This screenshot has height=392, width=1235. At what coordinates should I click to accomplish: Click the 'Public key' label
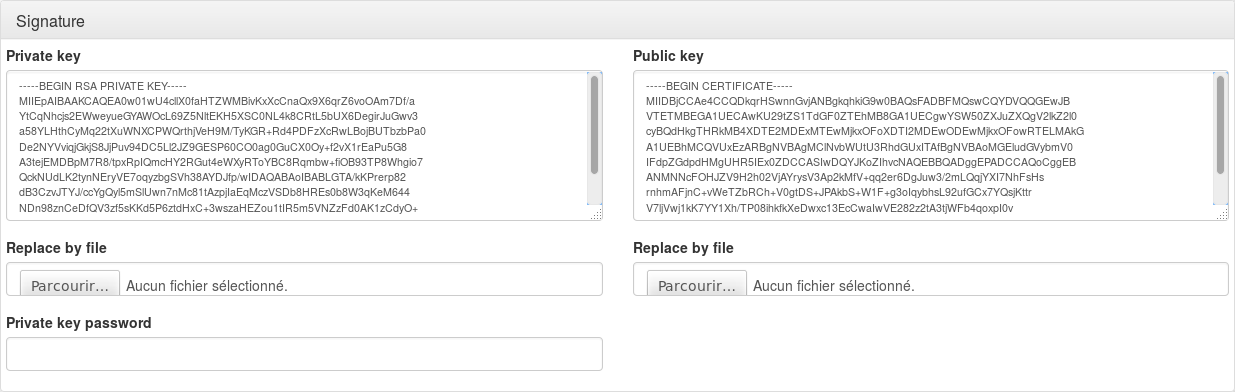coord(668,56)
